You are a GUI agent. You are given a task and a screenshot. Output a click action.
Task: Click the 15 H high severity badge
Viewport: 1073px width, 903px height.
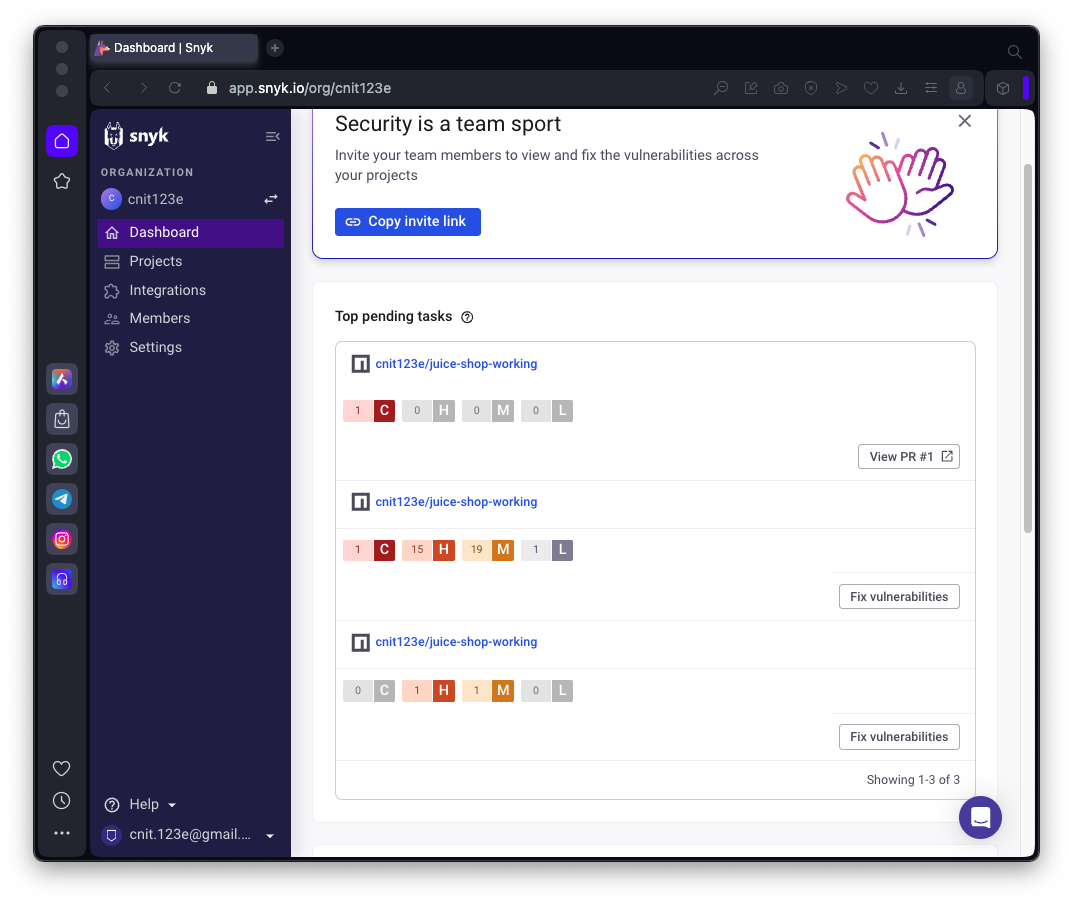click(428, 550)
